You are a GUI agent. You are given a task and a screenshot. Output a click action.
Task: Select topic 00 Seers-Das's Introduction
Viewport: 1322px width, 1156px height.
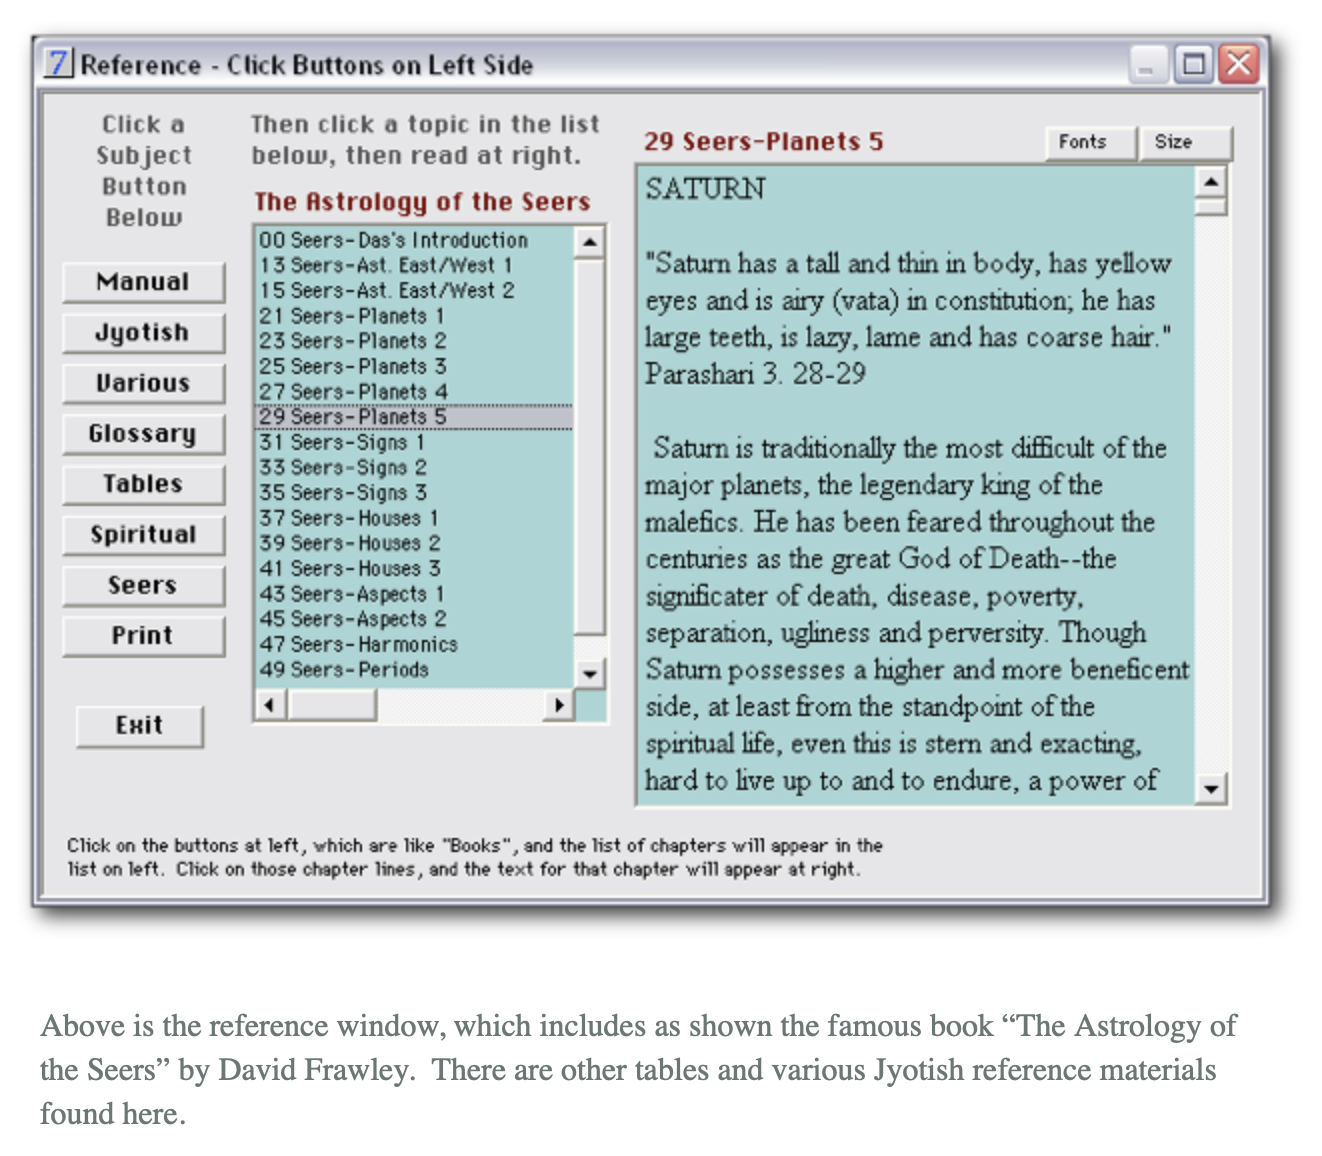[x=393, y=240]
